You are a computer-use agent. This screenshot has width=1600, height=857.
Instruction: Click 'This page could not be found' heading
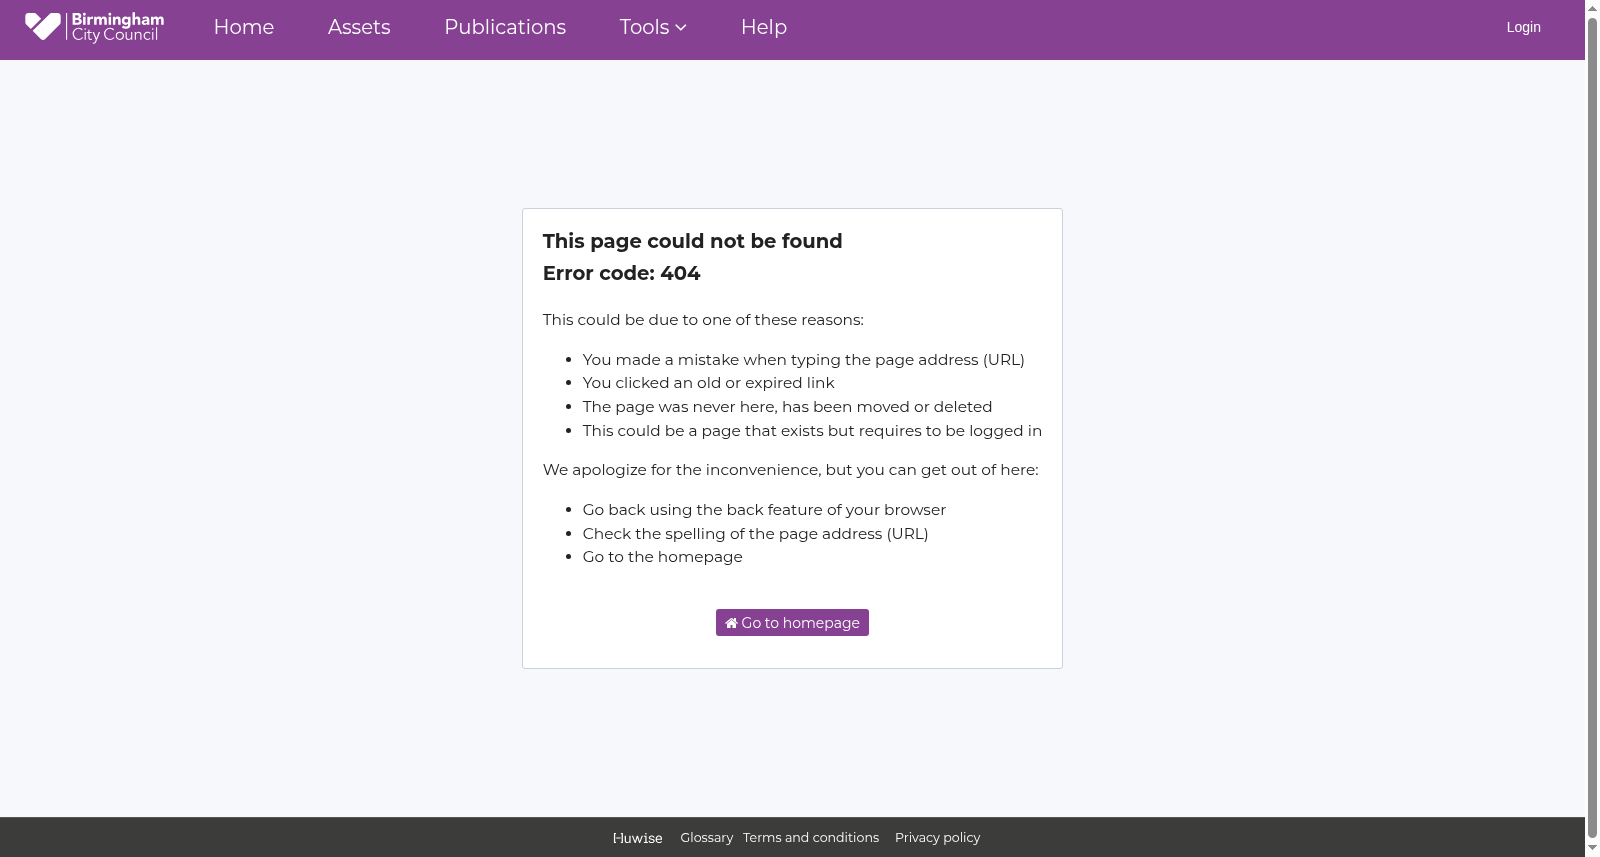coord(692,241)
